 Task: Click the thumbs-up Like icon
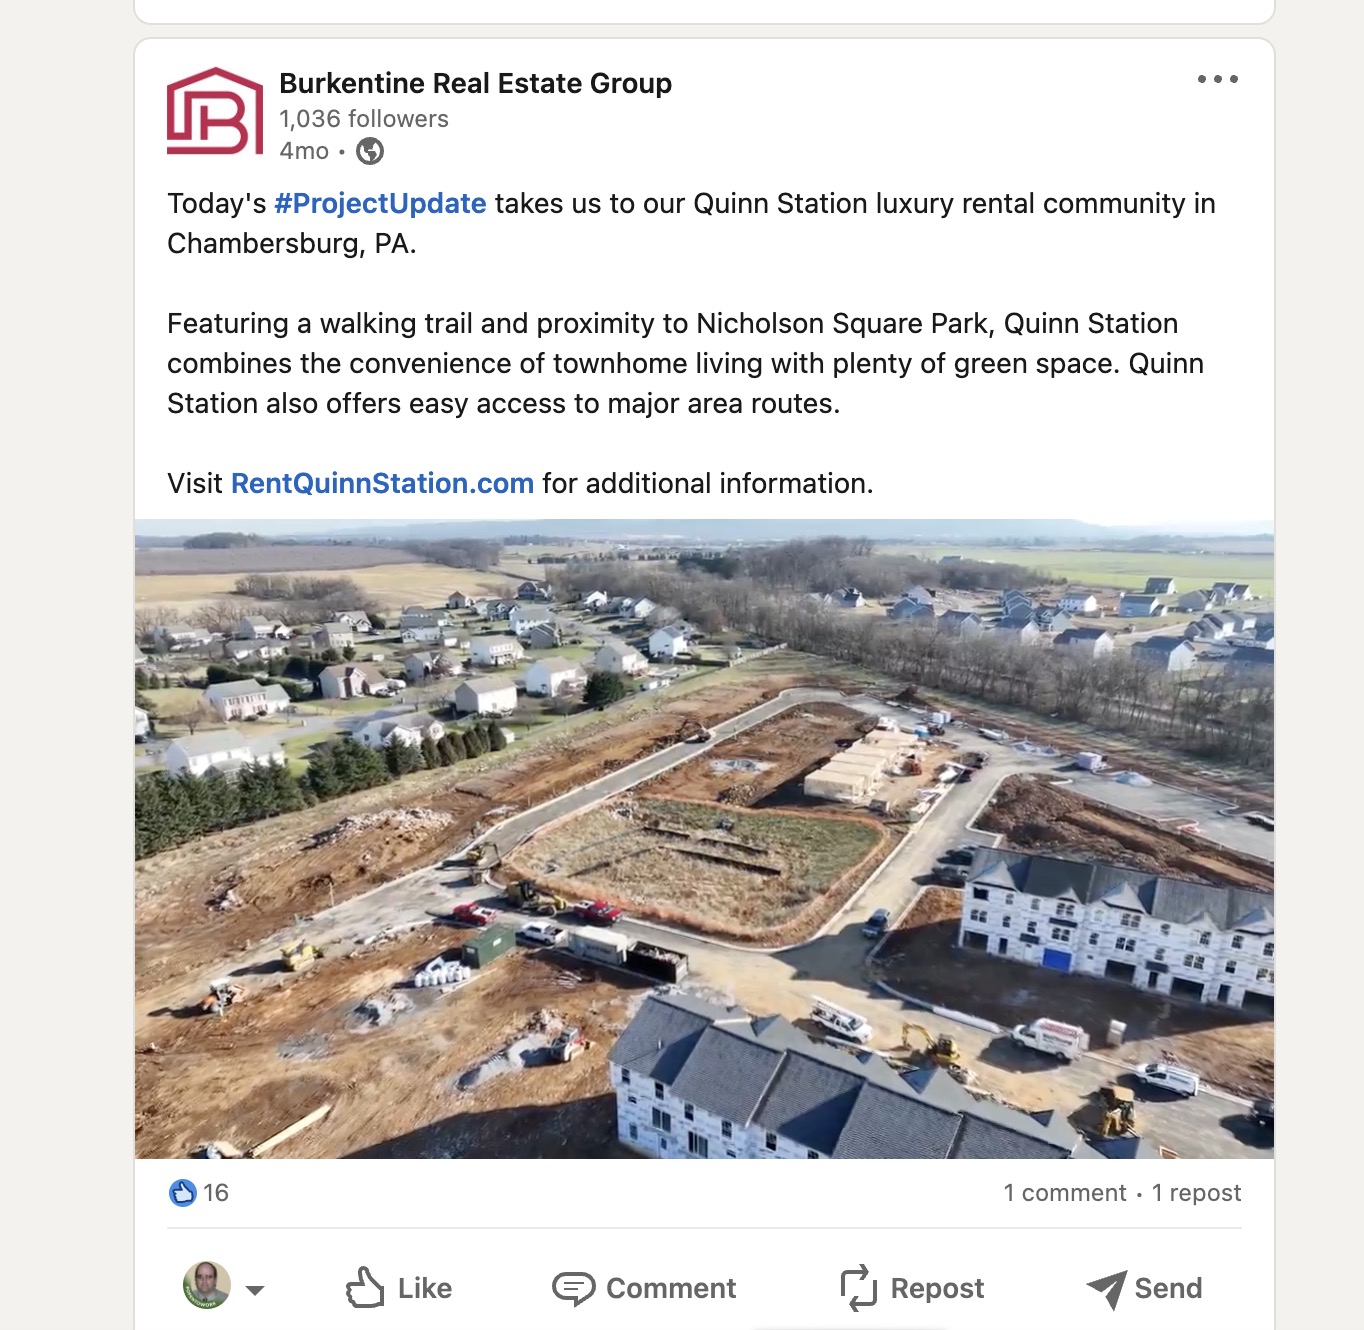pos(365,1288)
